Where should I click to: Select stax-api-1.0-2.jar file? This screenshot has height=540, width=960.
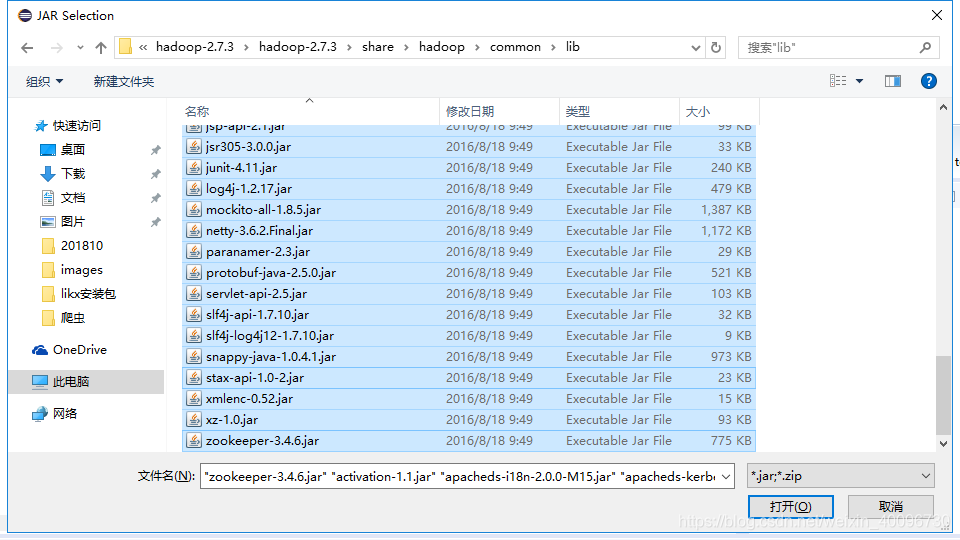(469, 378)
